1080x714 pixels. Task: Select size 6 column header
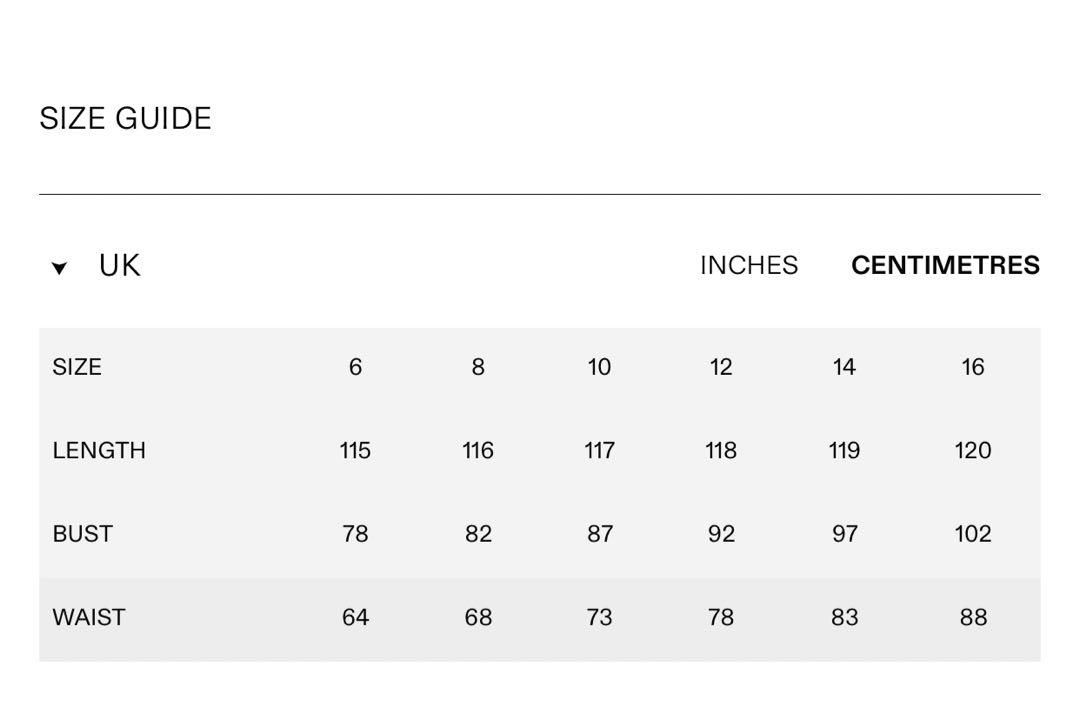click(355, 367)
